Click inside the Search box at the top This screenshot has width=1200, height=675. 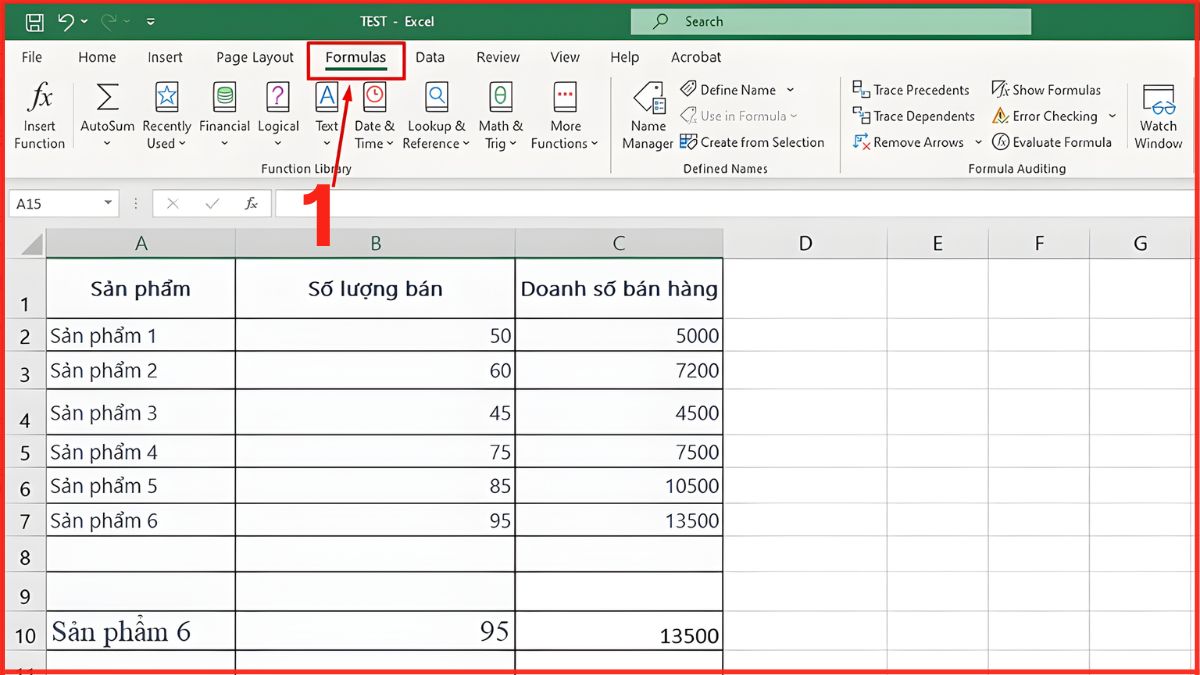(x=830, y=20)
